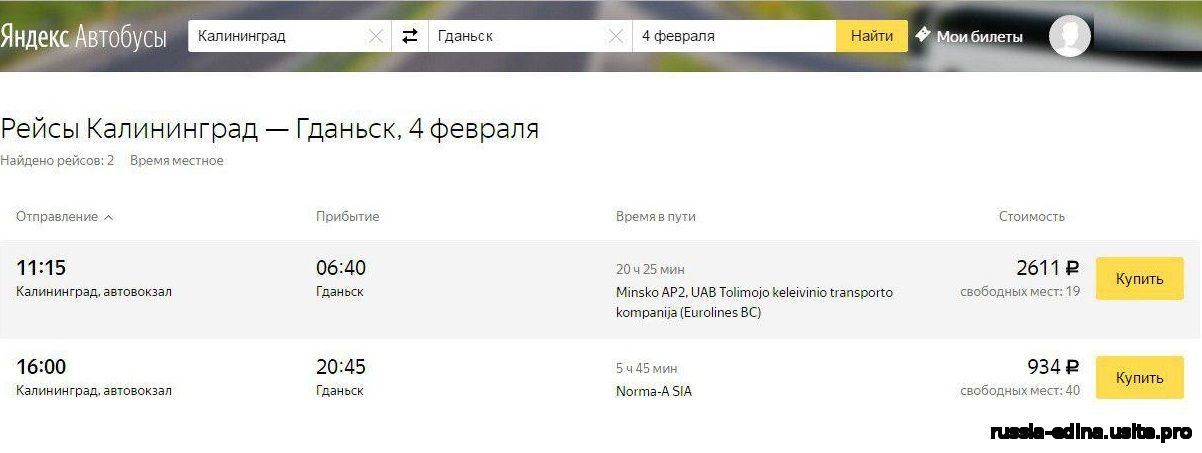This screenshot has width=1202, height=453.
Task: Click the 20:45 arrival time
Action: pyautogui.click(x=341, y=367)
